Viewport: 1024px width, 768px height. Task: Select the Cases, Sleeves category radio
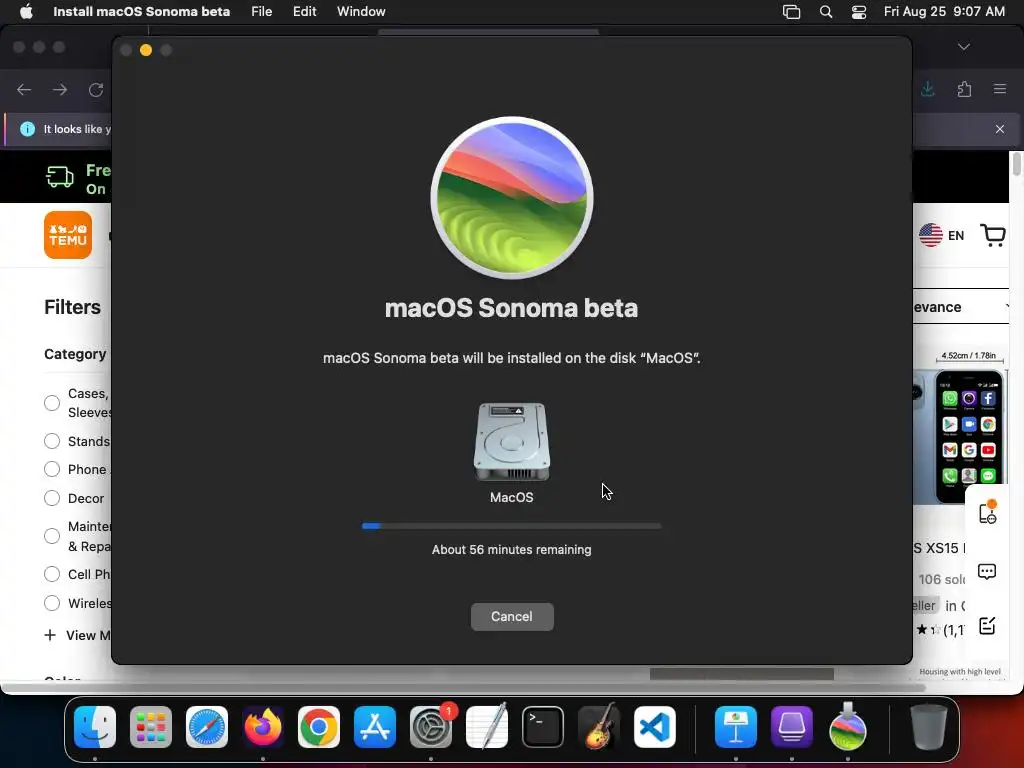(x=52, y=403)
